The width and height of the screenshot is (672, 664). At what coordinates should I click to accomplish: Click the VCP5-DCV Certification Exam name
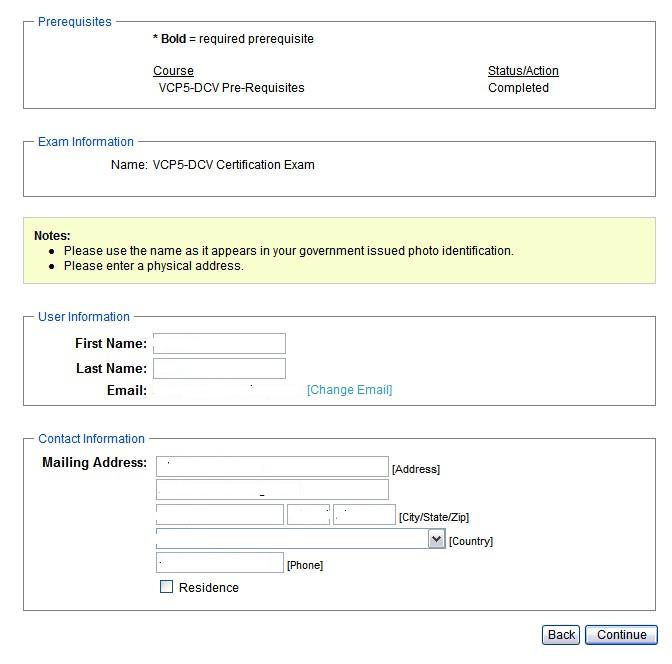[x=233, y=165]
